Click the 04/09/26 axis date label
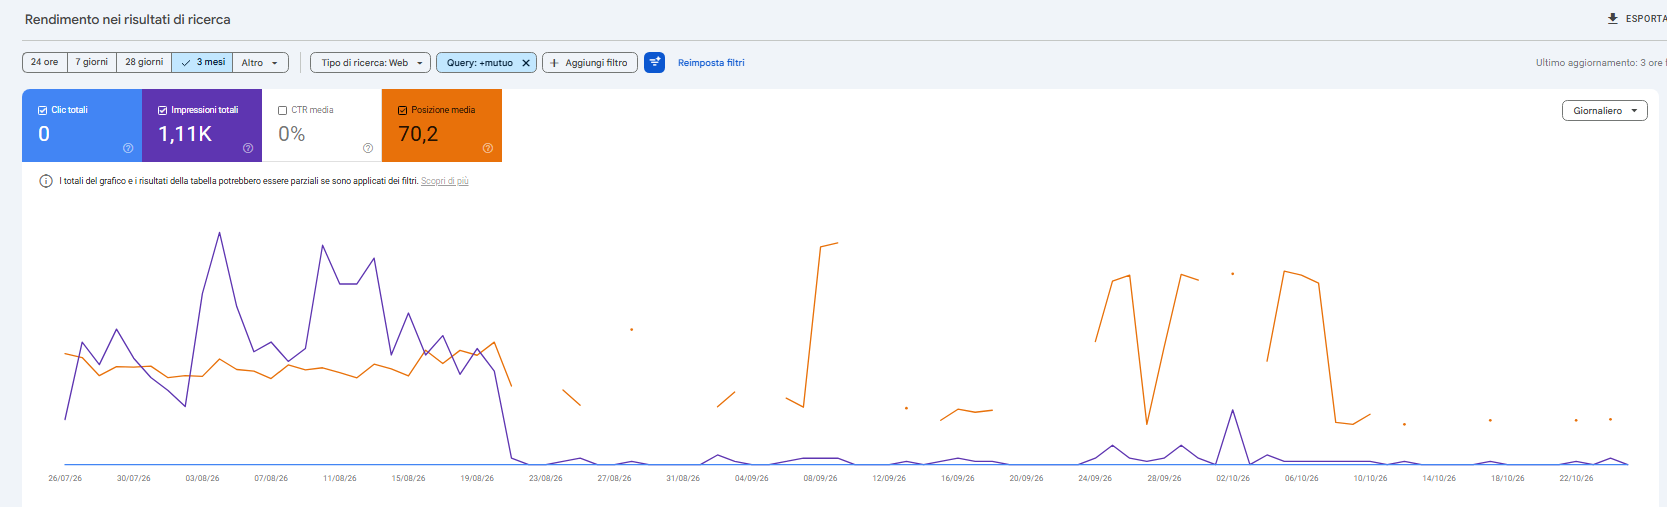 coord(752,479)
